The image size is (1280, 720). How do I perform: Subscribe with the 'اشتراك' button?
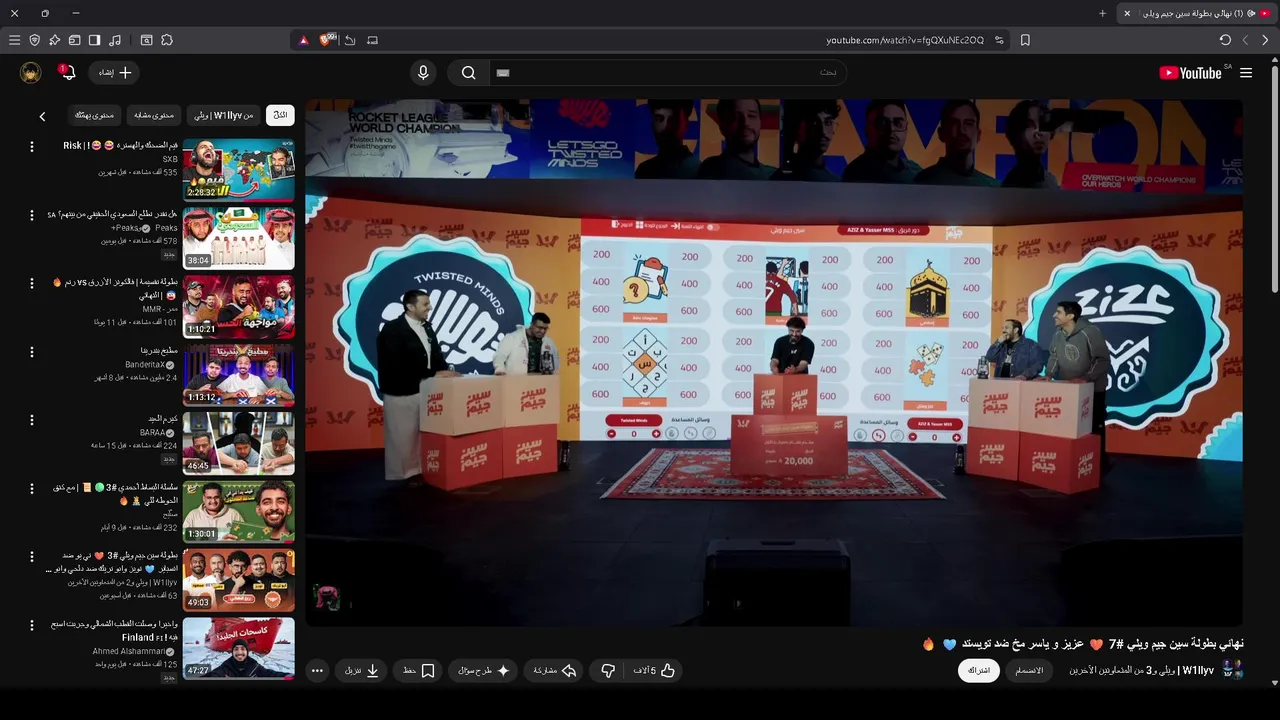[x=979, y=670]
